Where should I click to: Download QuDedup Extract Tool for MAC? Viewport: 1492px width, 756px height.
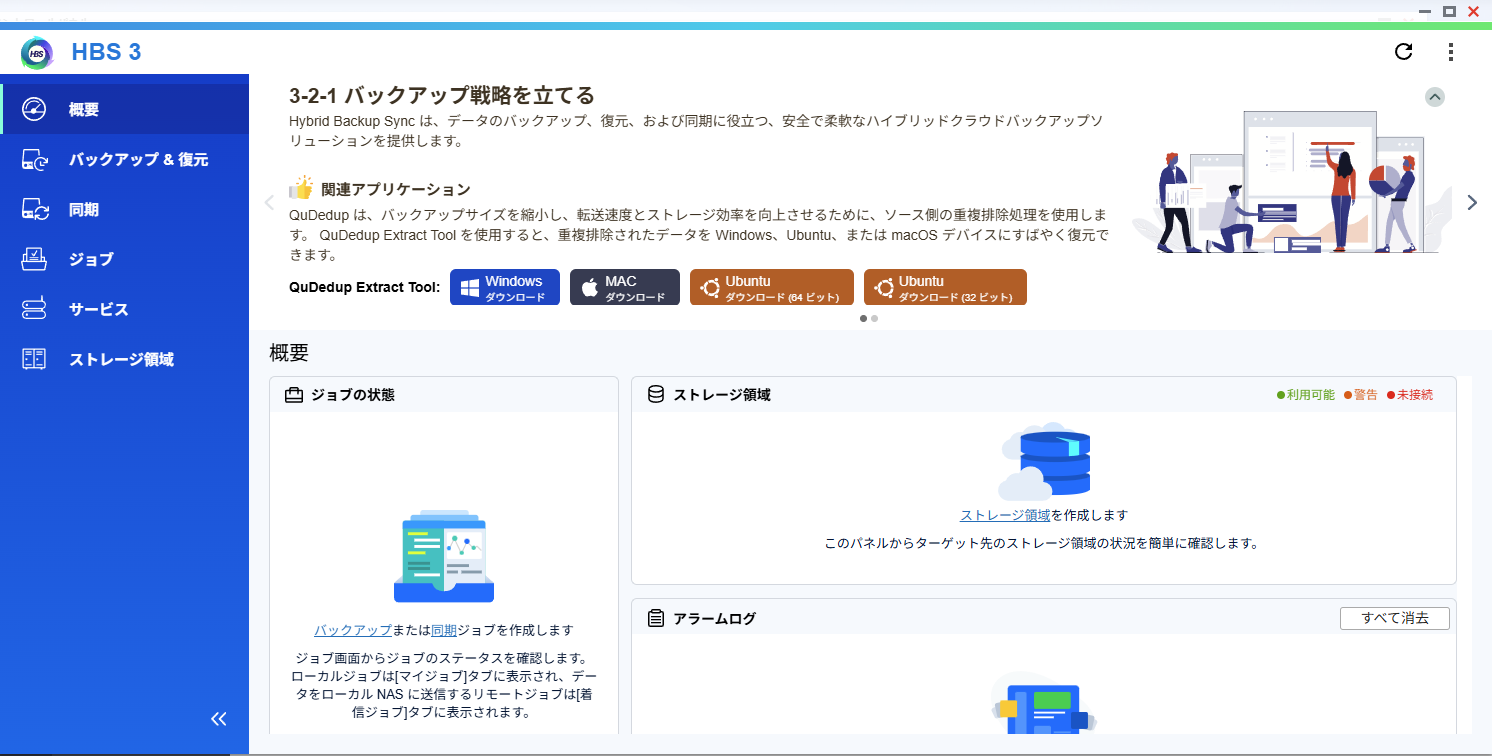click(624, 288)
